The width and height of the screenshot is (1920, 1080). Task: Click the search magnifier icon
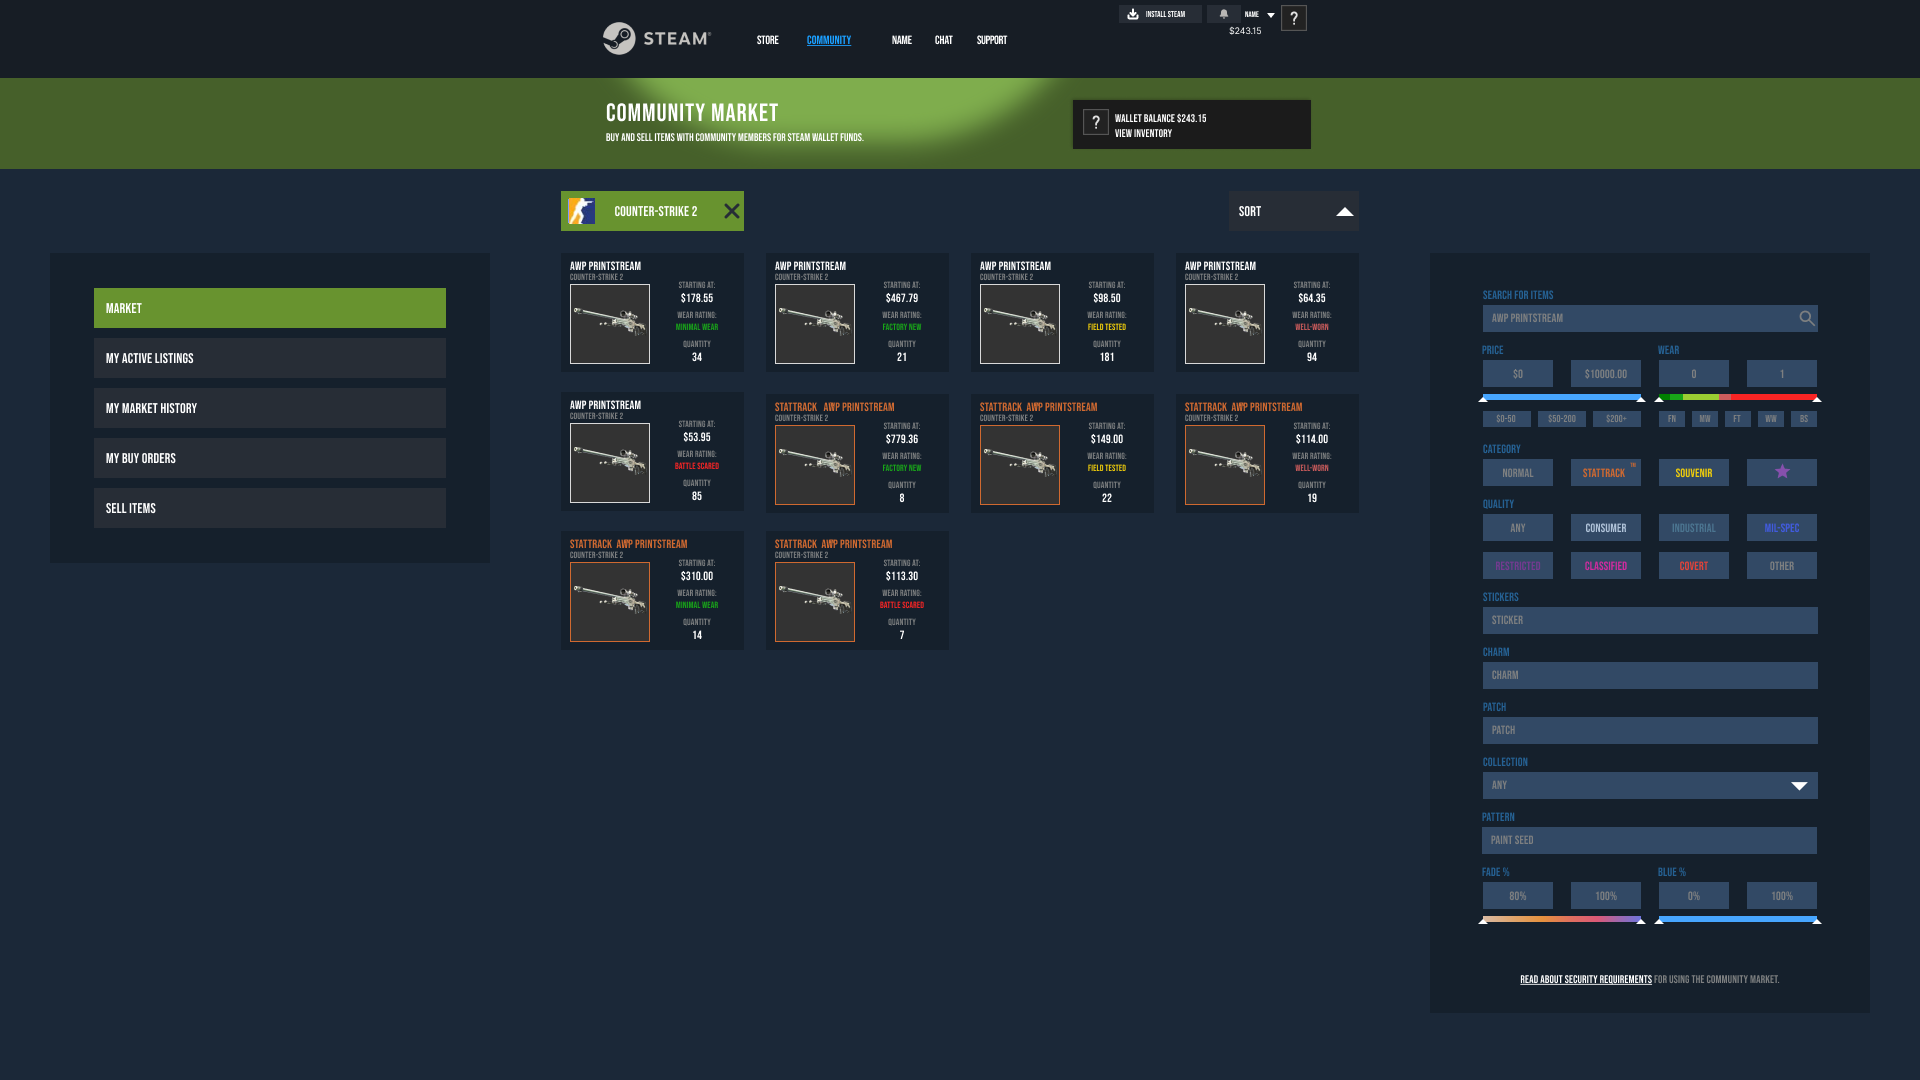coord(1806,318)
